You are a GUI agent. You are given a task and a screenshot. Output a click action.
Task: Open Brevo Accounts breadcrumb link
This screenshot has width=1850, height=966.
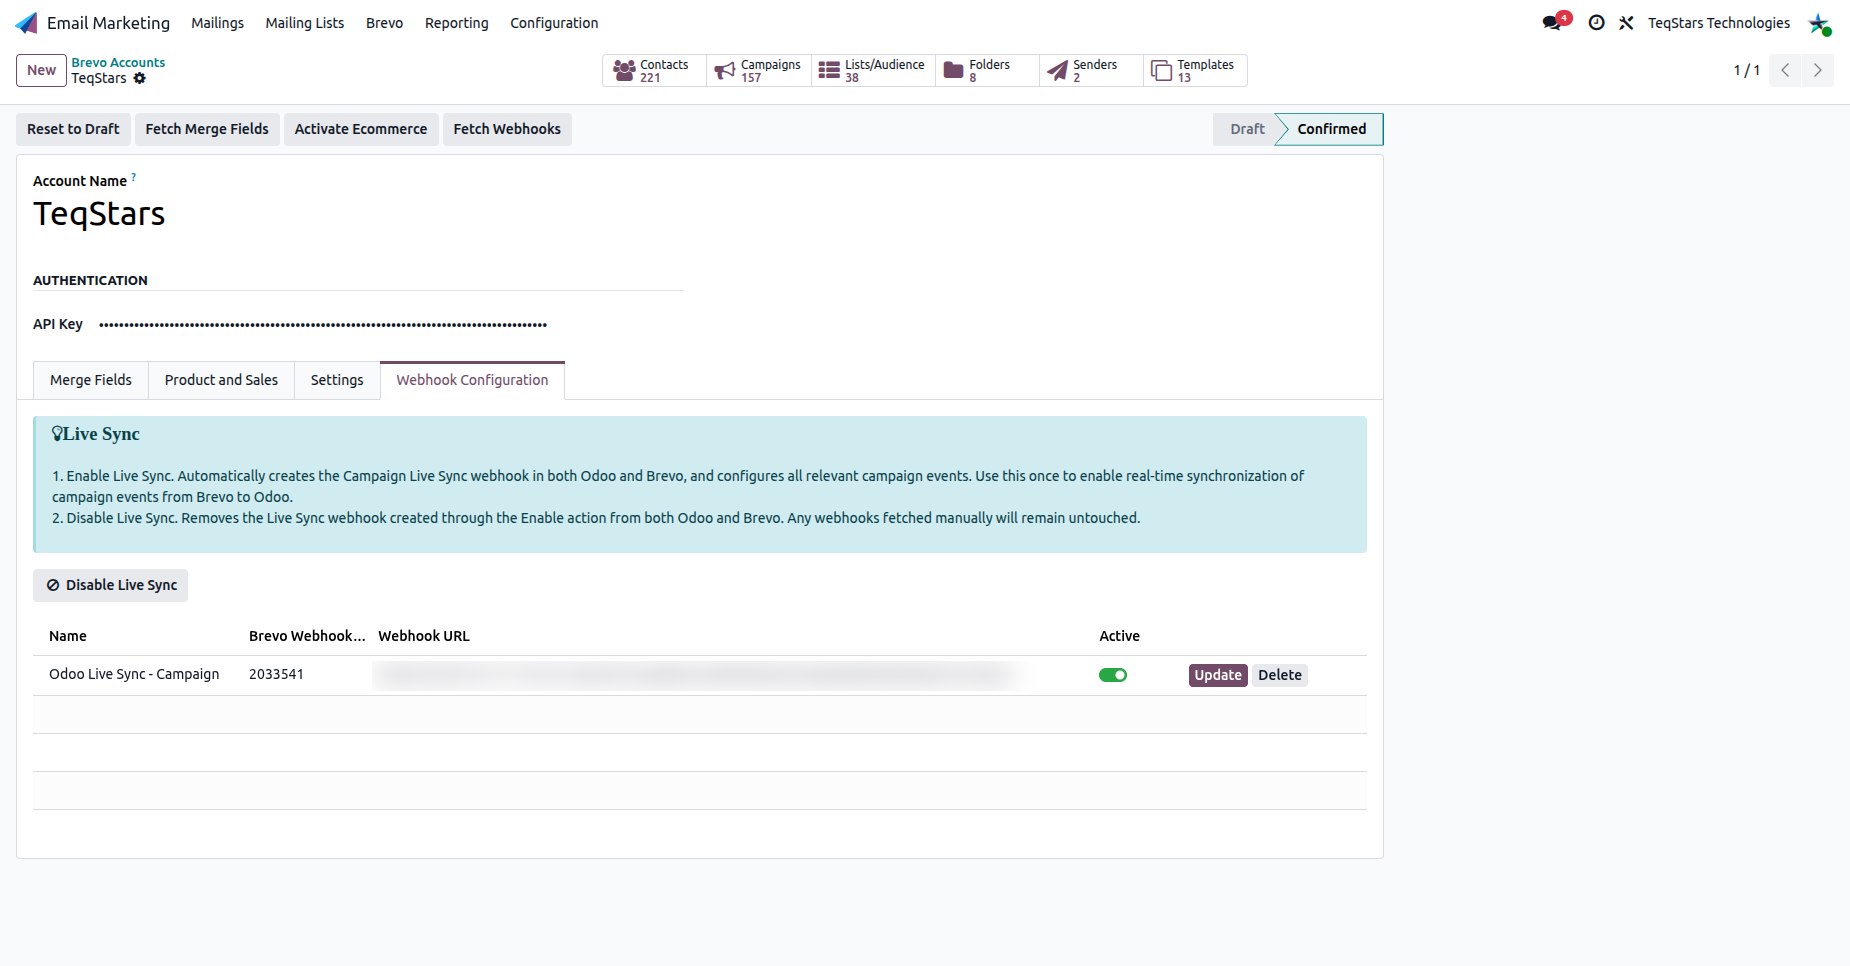(118, 62)
